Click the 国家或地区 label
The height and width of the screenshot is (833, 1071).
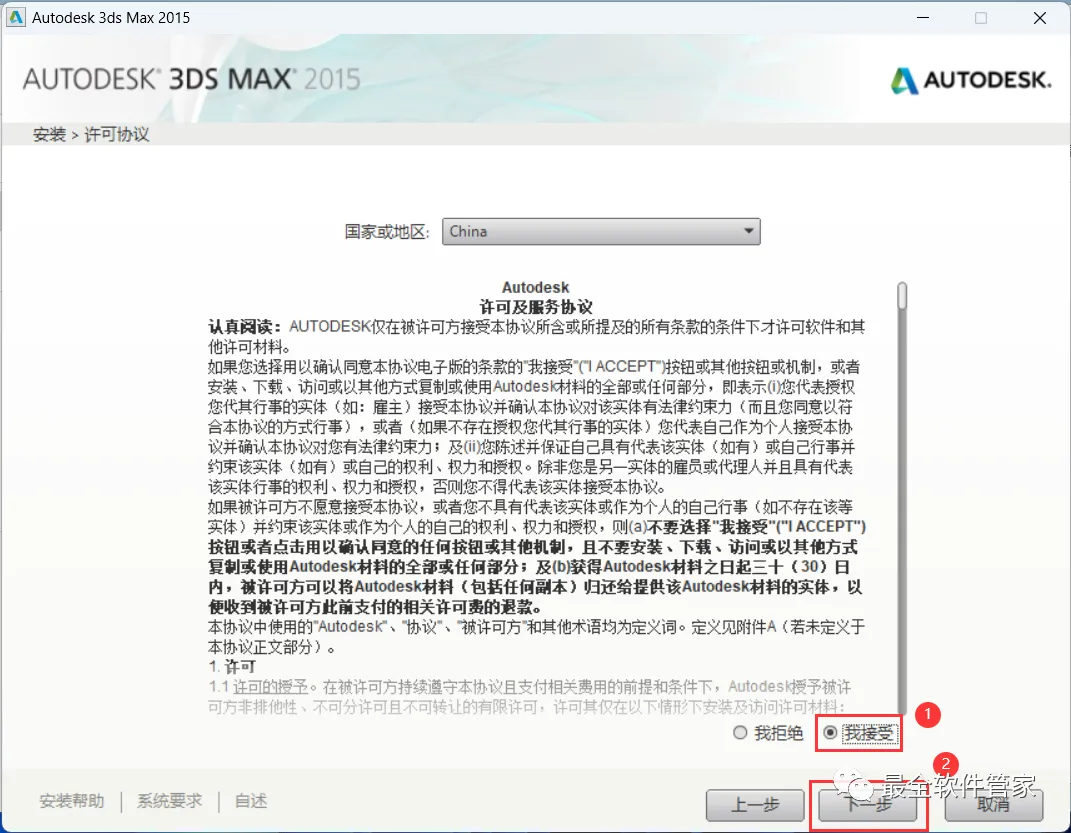(x=387, y=232)
